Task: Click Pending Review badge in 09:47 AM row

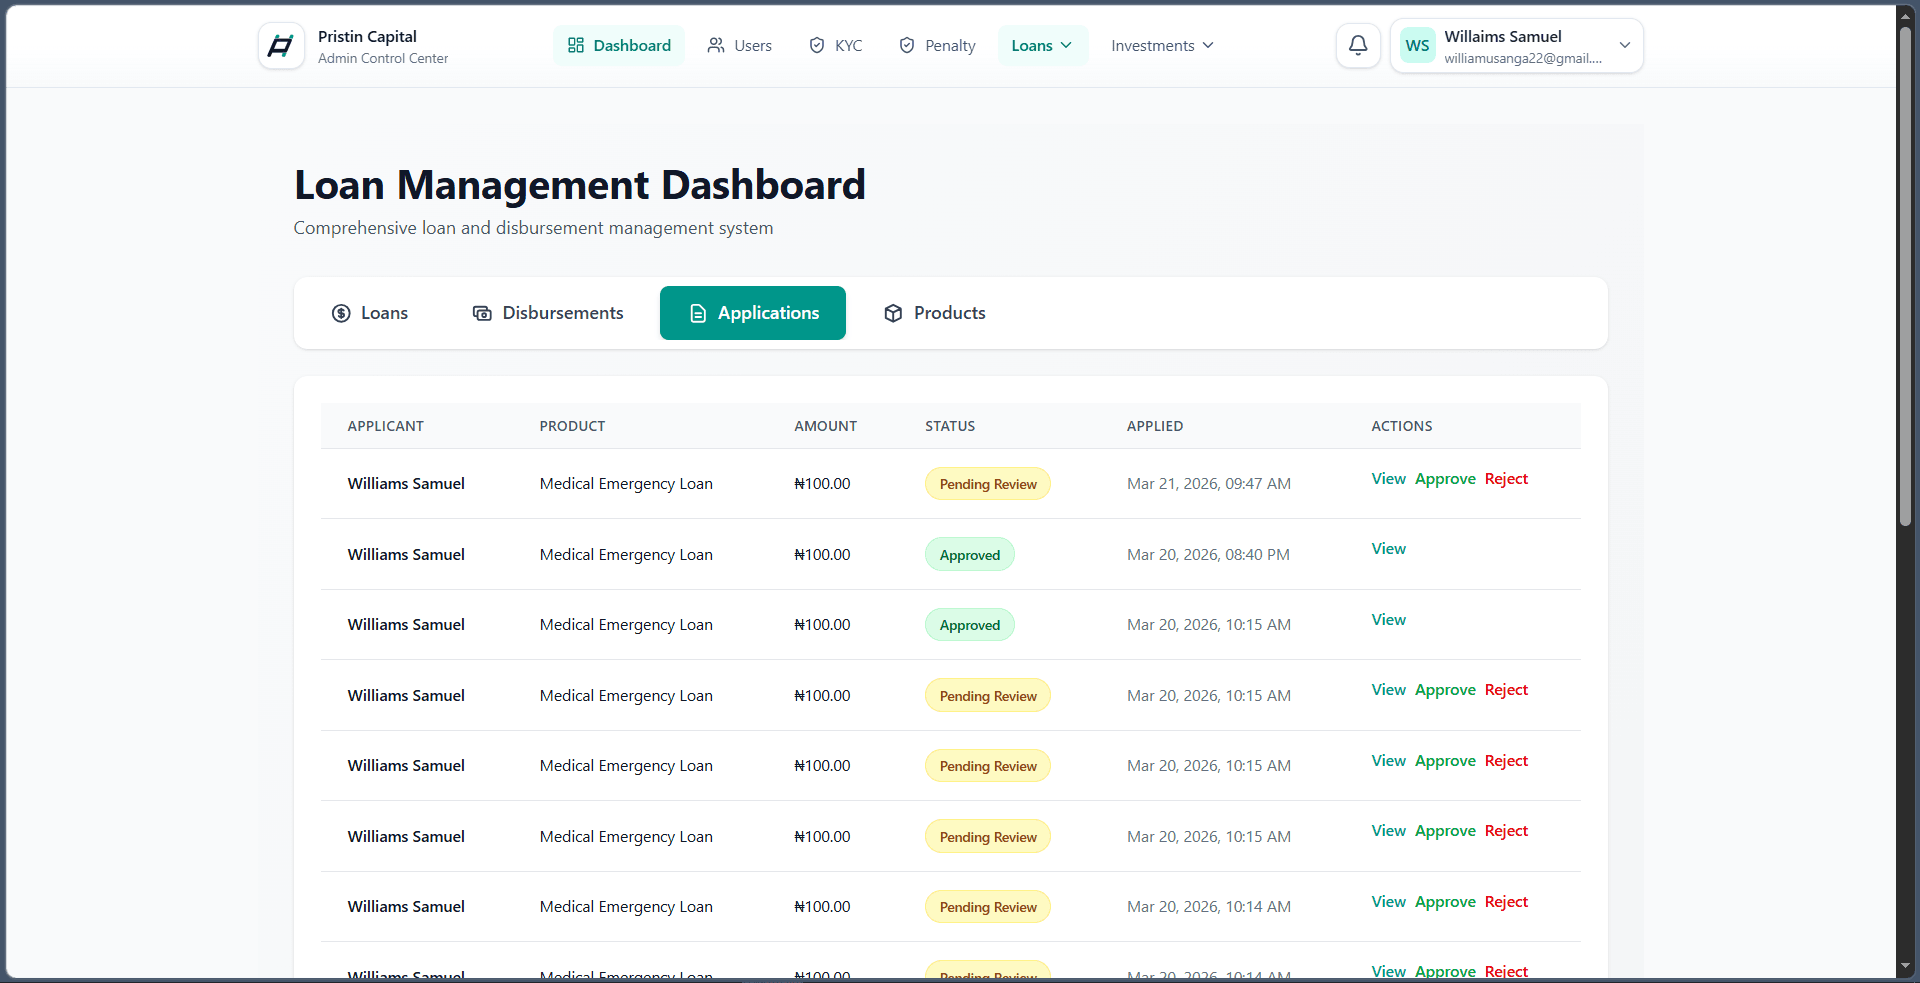Action: 988,484
